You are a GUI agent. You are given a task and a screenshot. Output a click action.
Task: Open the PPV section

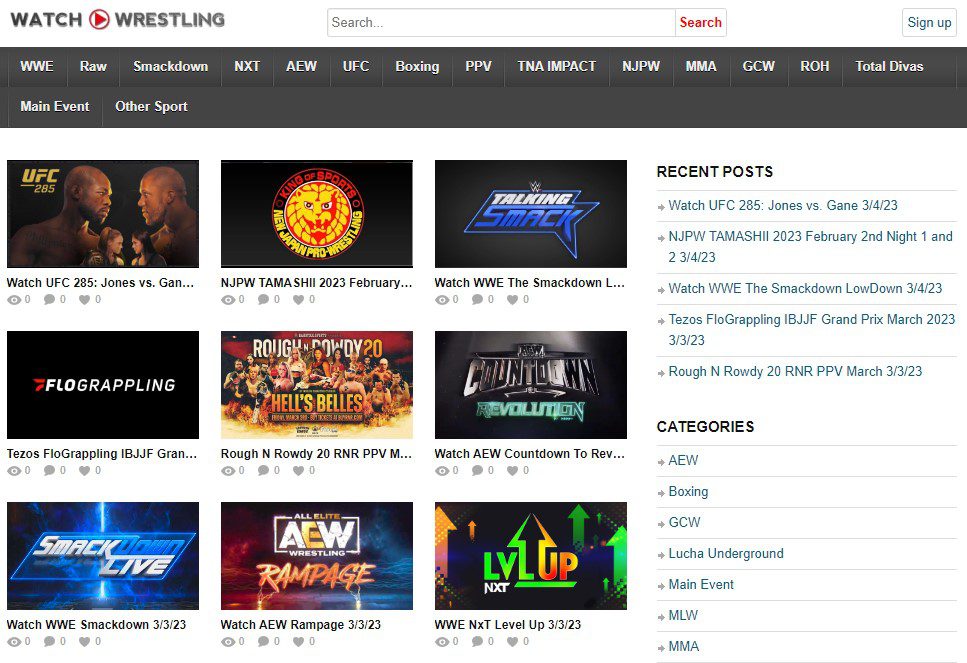click(479, 67)
